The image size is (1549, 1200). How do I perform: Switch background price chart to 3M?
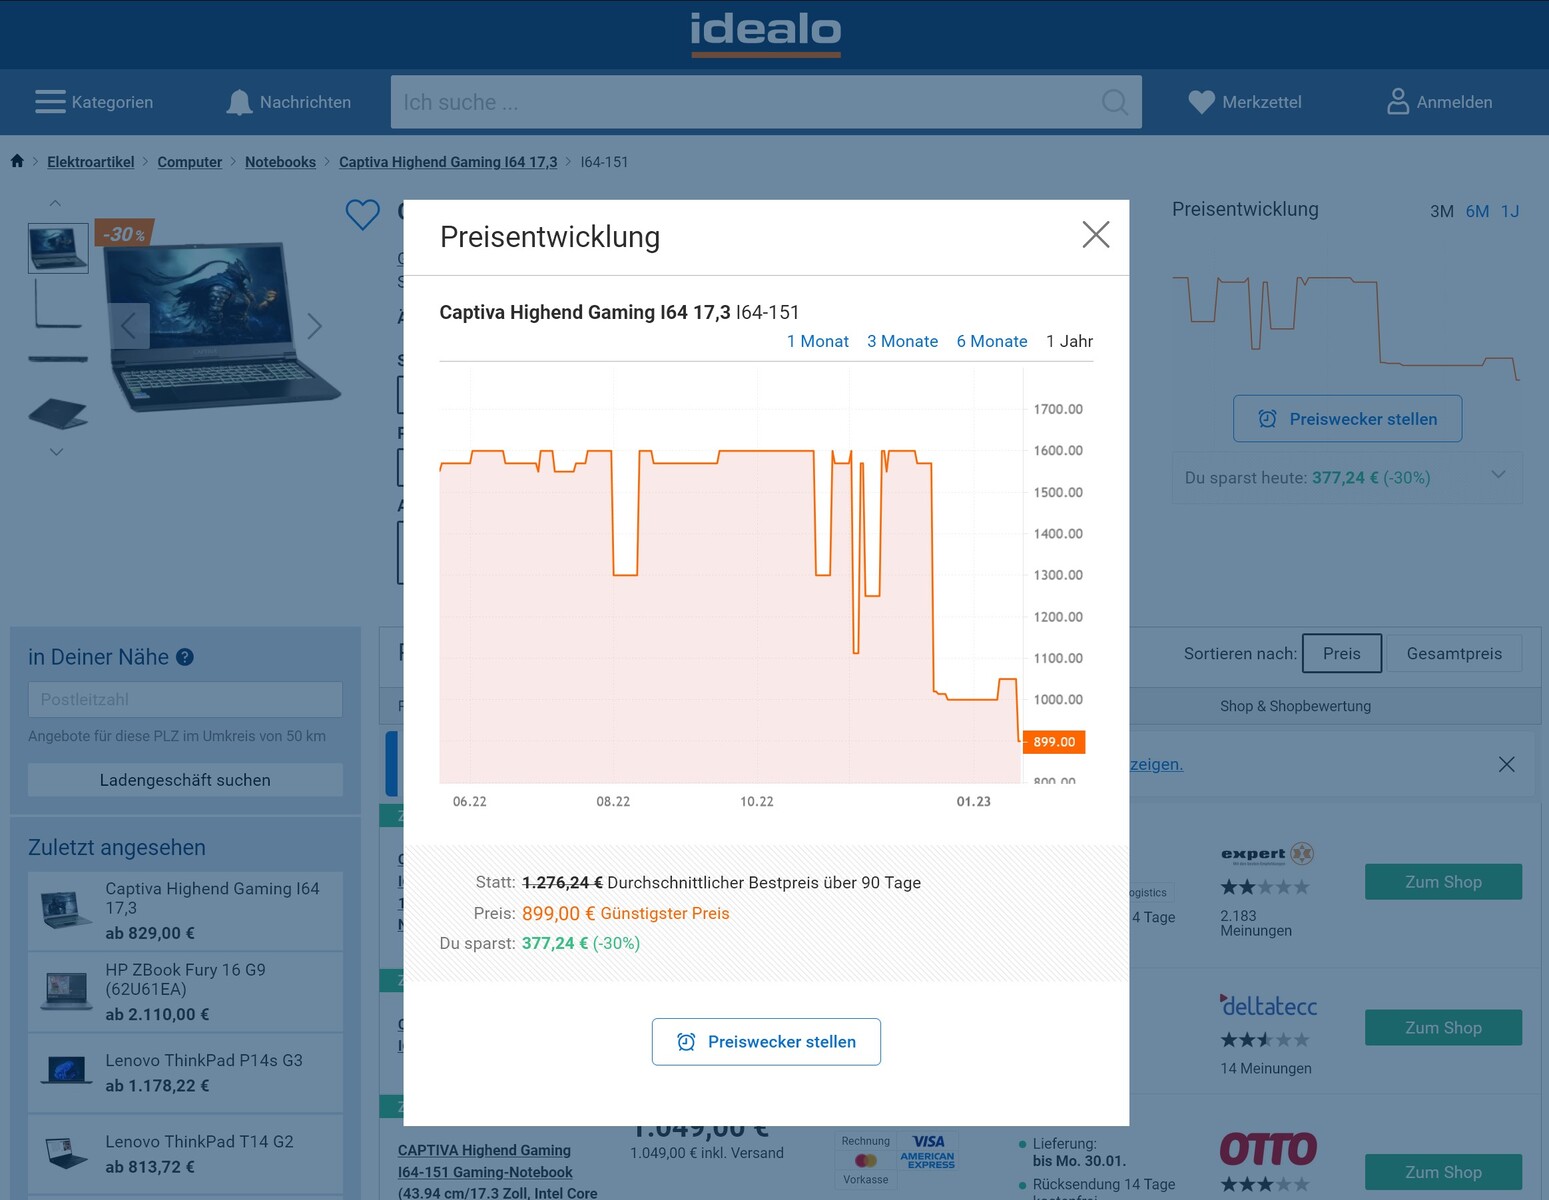click(1441, 211)
